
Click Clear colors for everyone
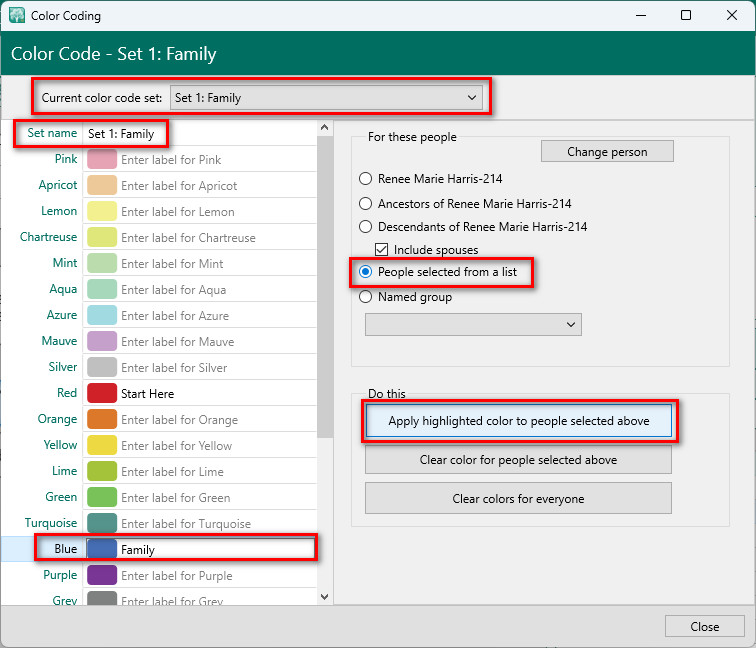(518, 499)
